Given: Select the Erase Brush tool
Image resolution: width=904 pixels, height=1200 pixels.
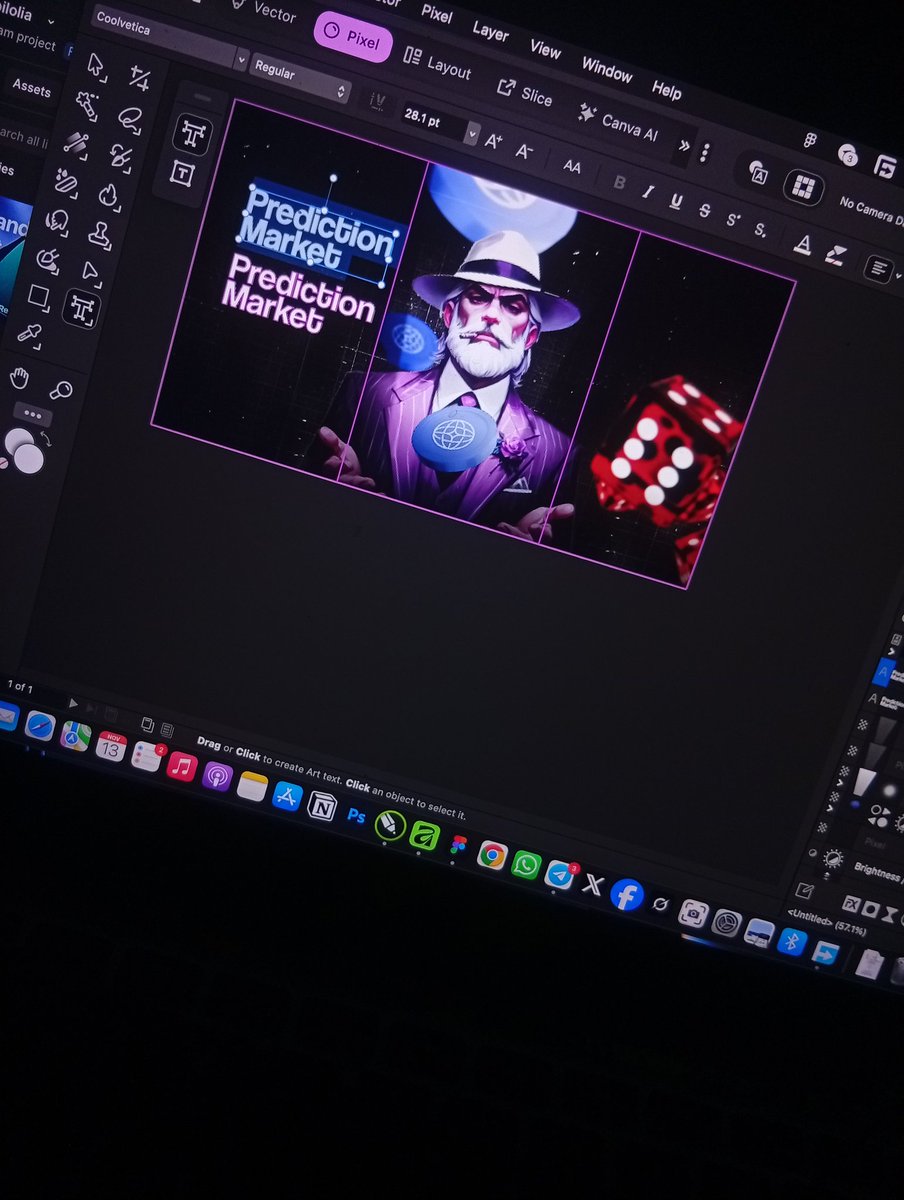Looking at the screenshot, I should pyautogui.click(x=66, y=181).
